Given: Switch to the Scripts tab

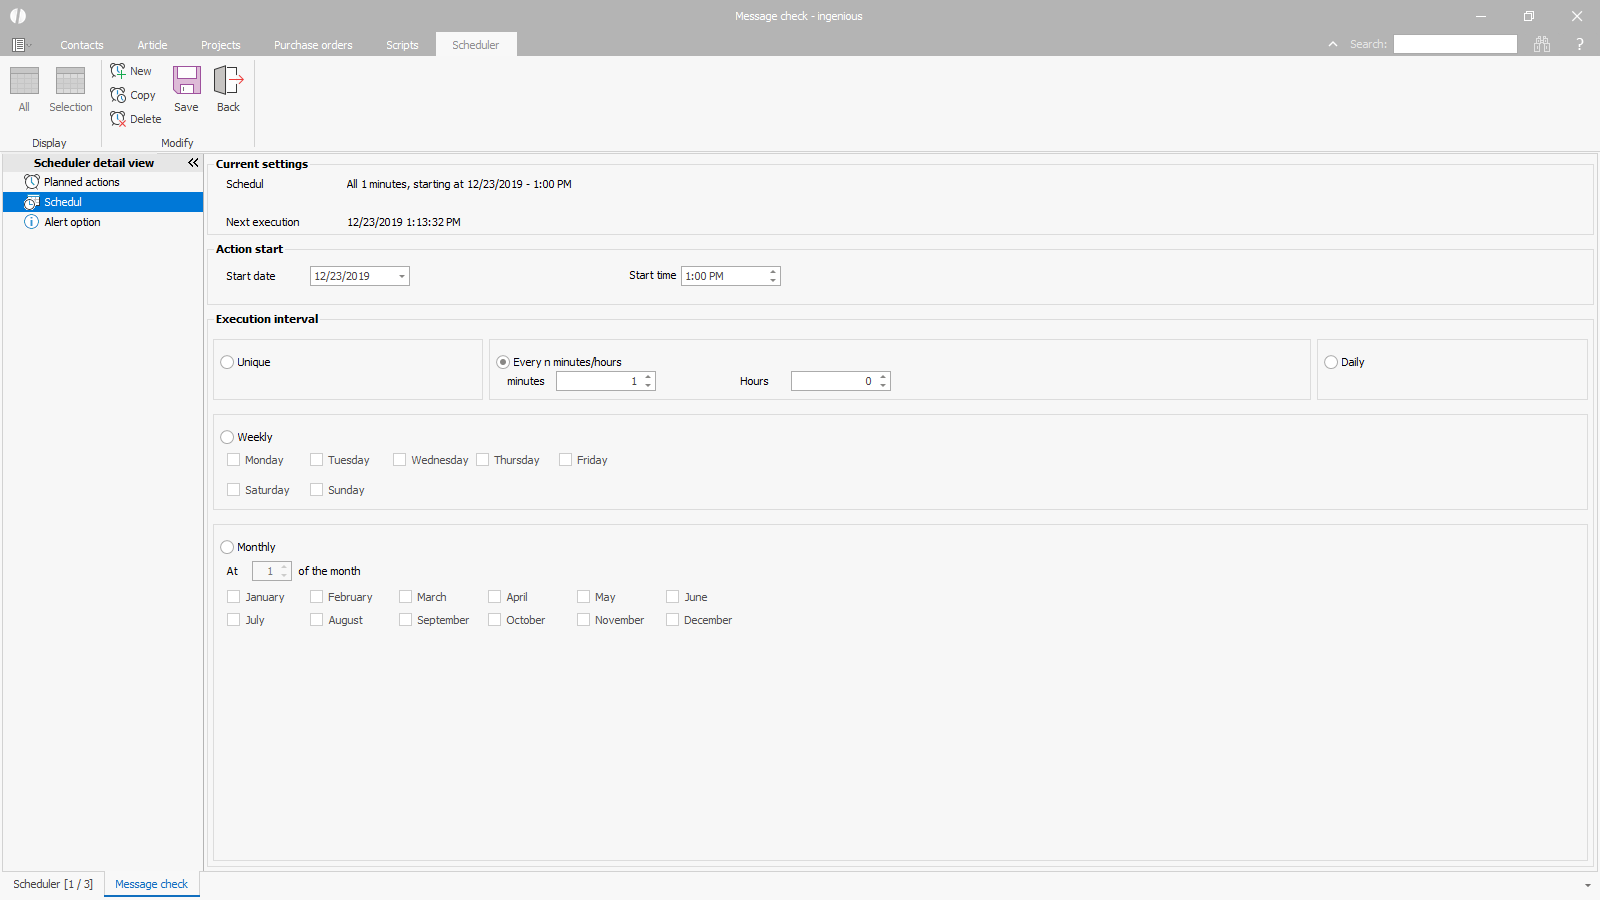Looking at the screenshot, I should (x=402, y=45).
